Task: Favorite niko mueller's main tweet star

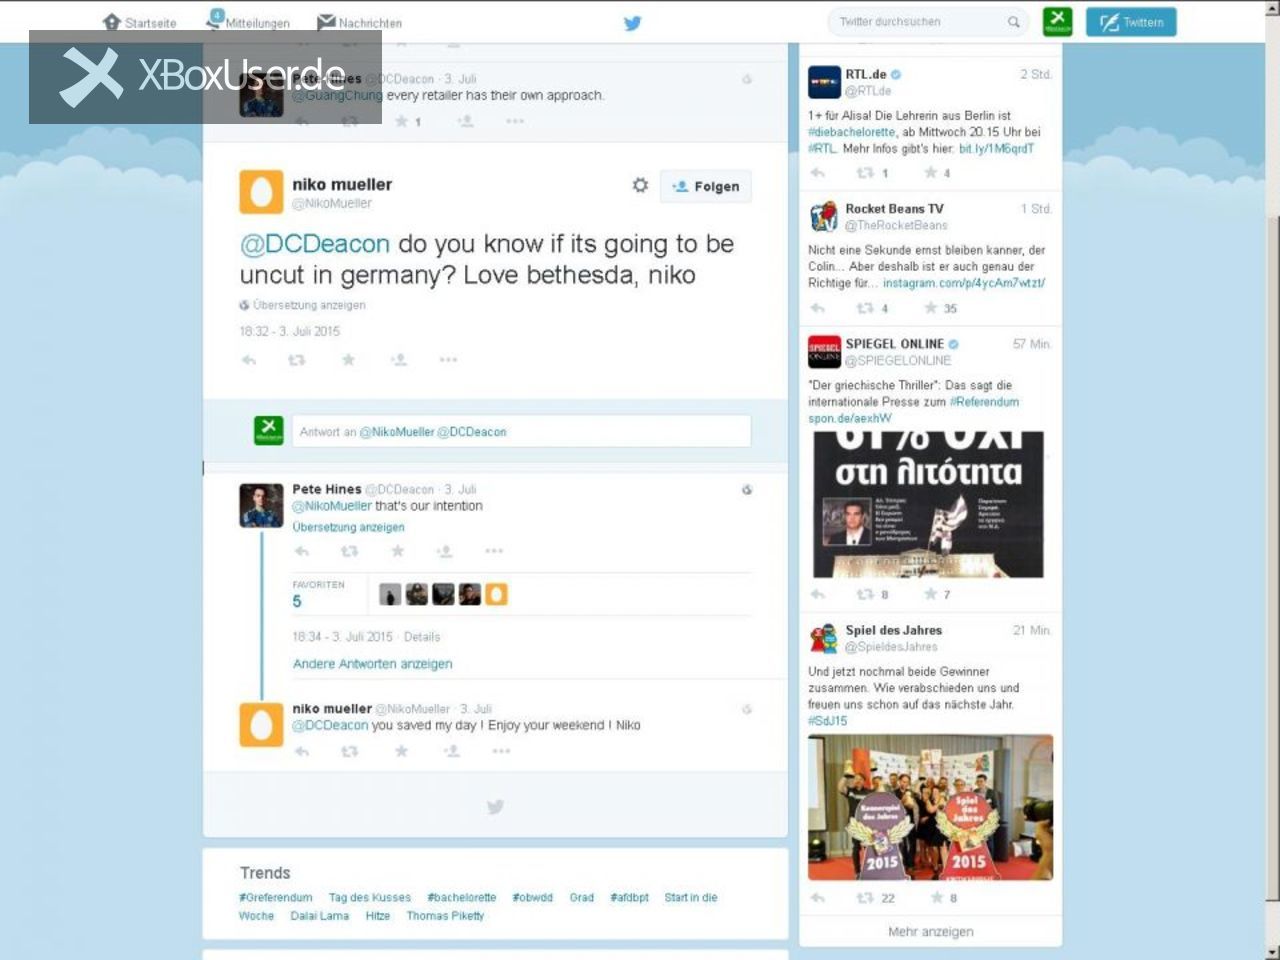Action: [x=348, y=360]
